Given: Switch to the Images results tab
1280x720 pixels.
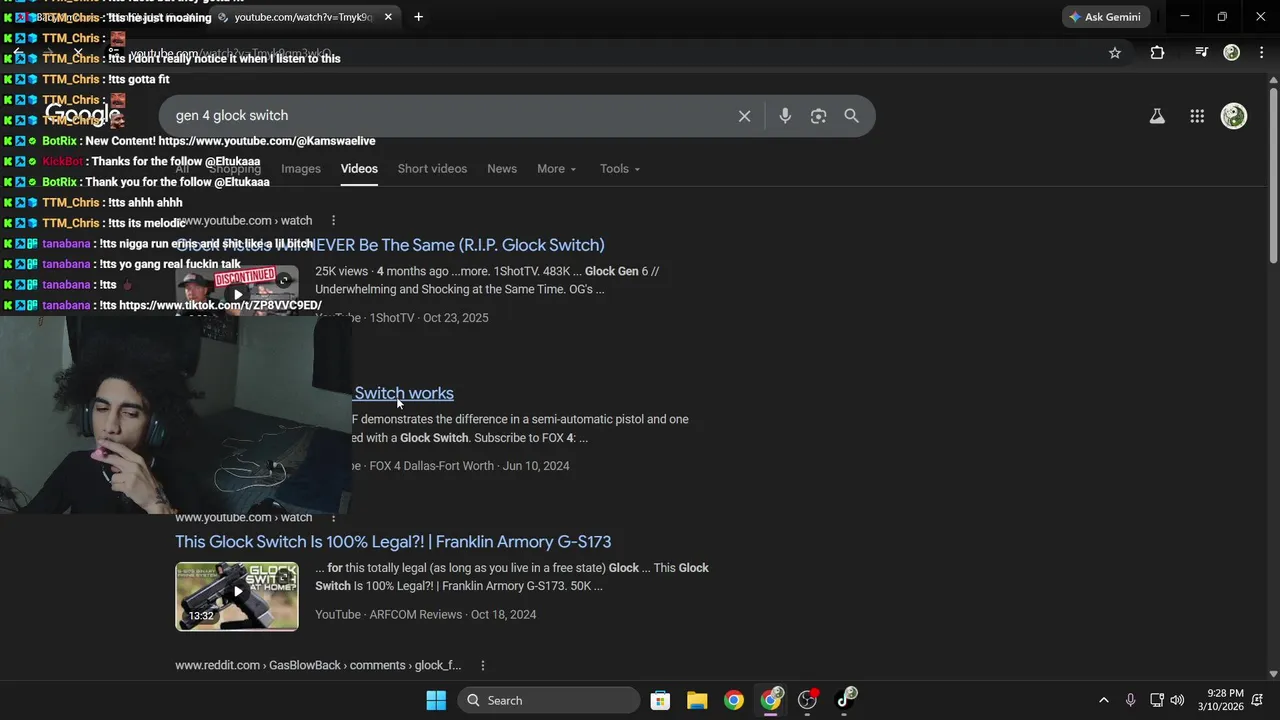Looking at the screenshot, I should tap(301, 169).
